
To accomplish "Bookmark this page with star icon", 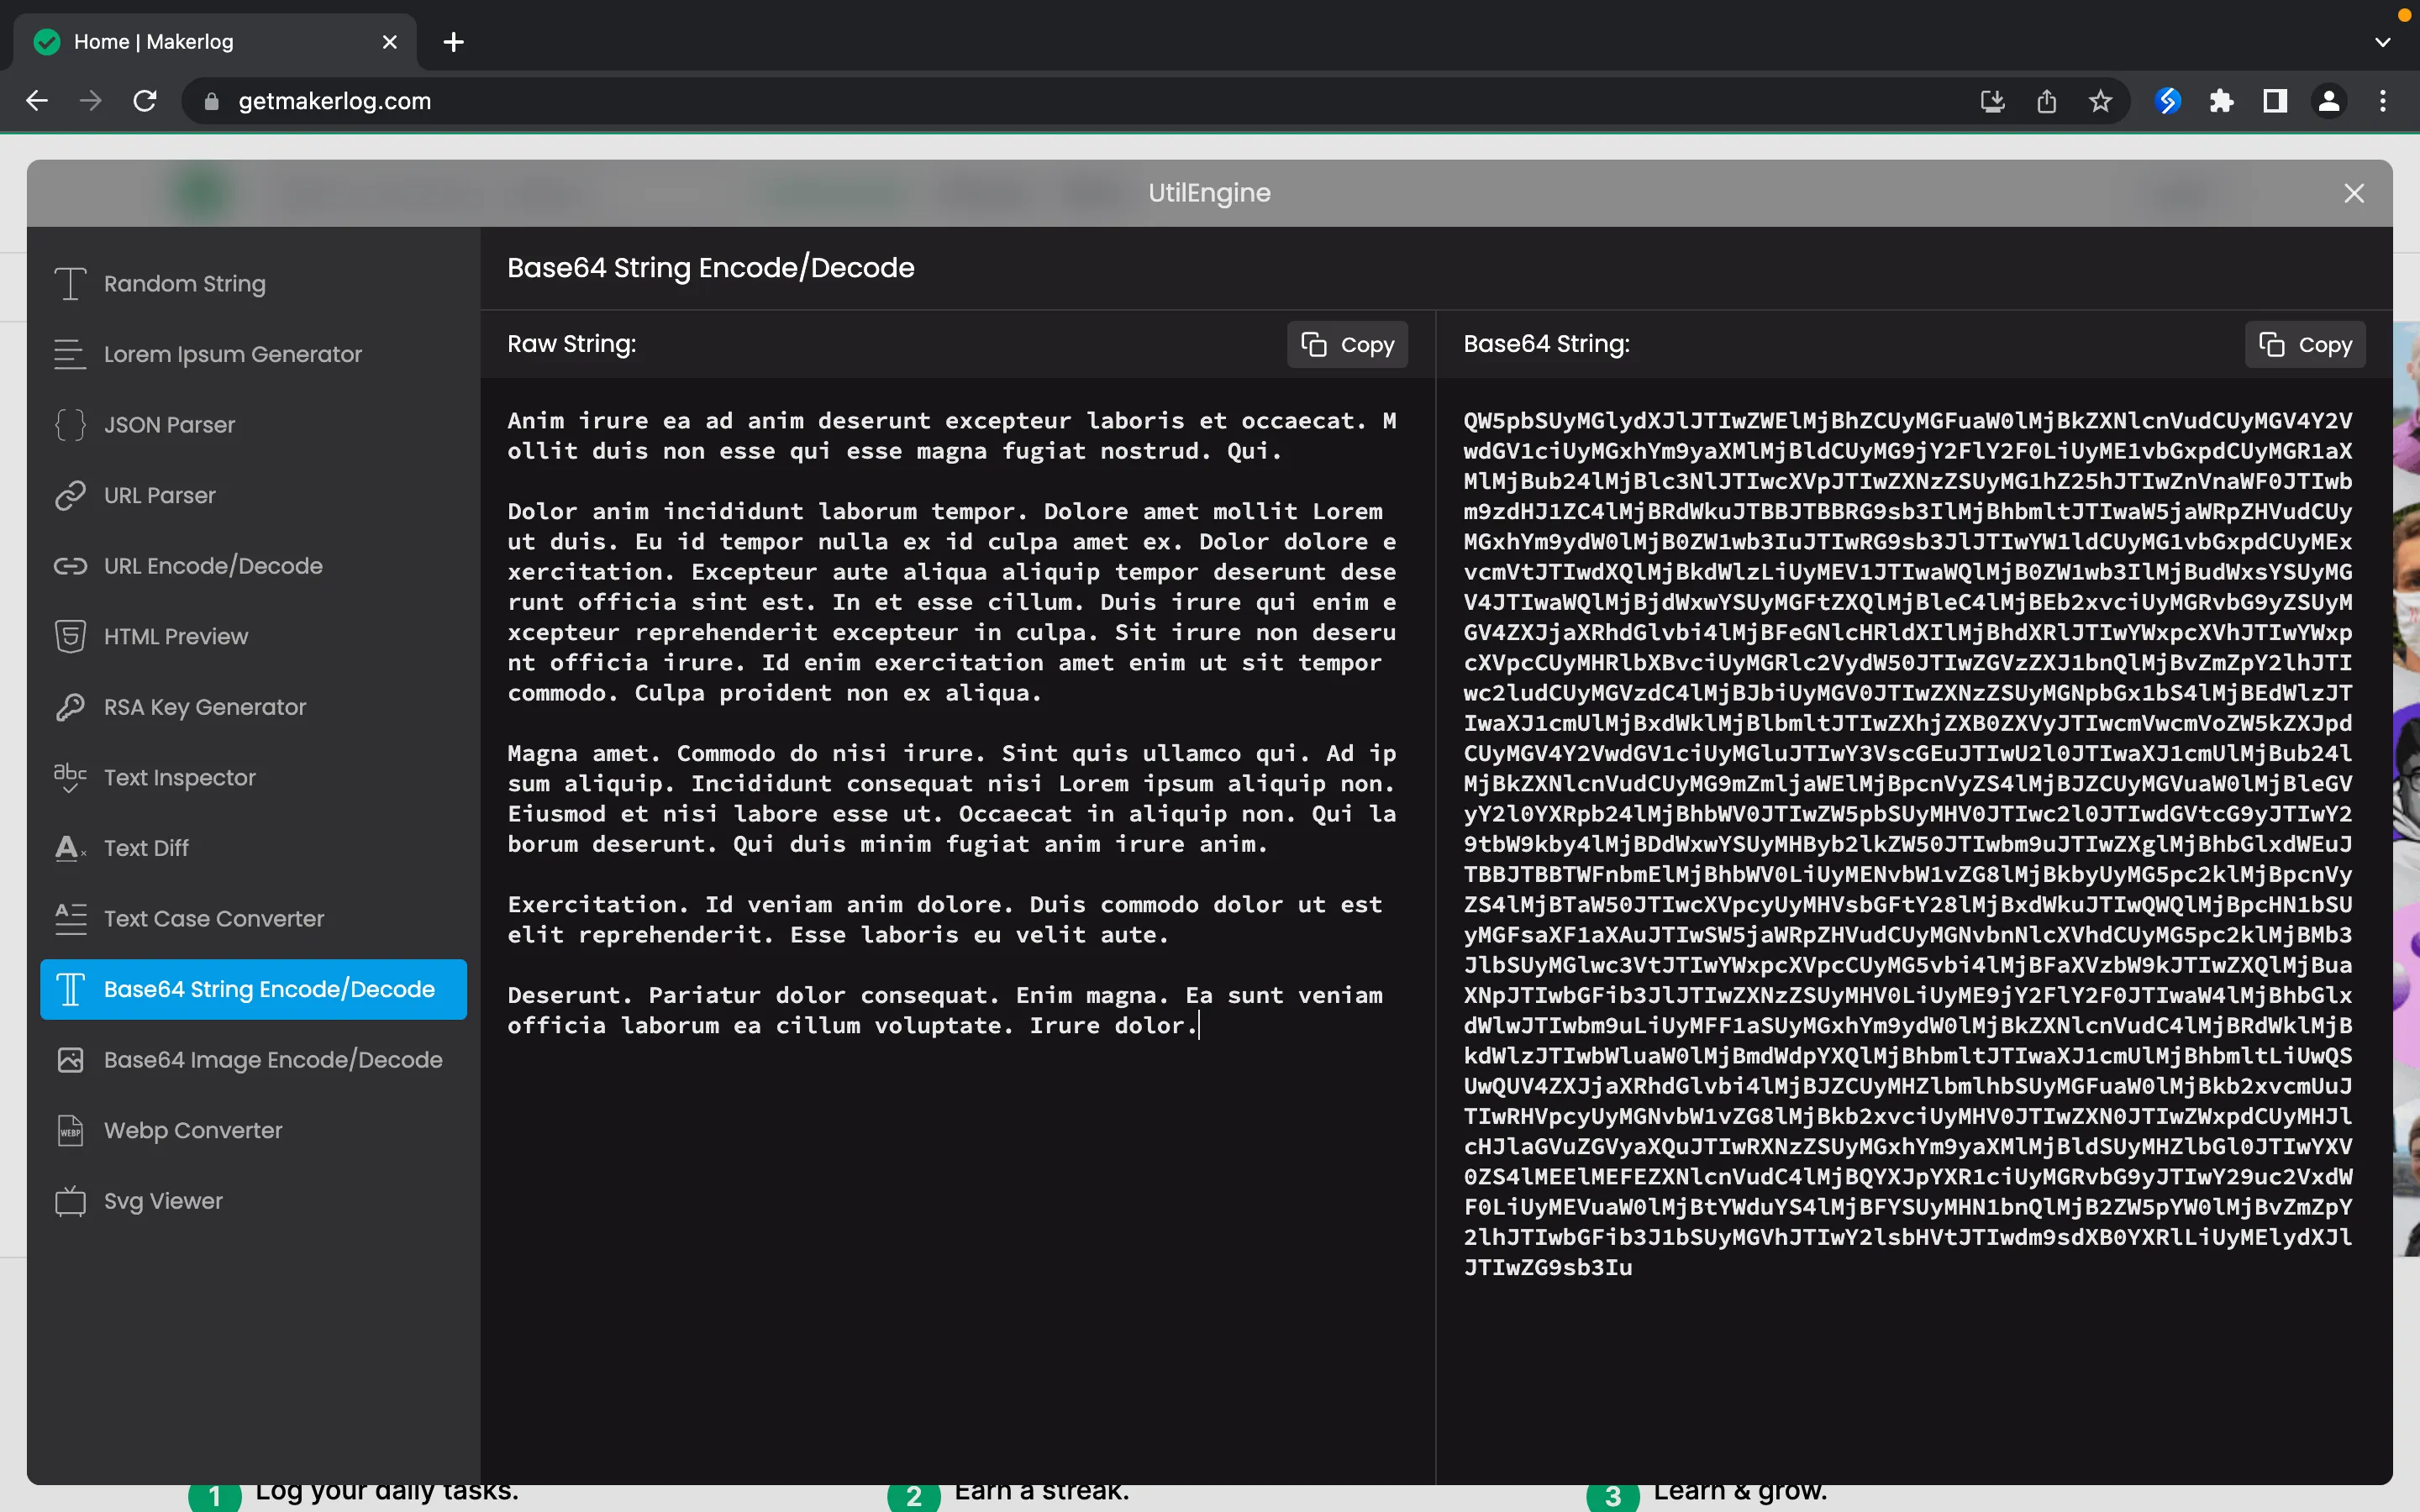I will click(2100, 101).
